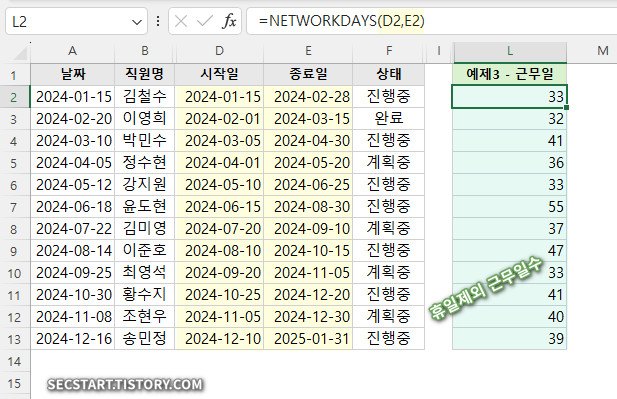
Task: Select the cell showing 40 in column L
Action: point(510,317)
